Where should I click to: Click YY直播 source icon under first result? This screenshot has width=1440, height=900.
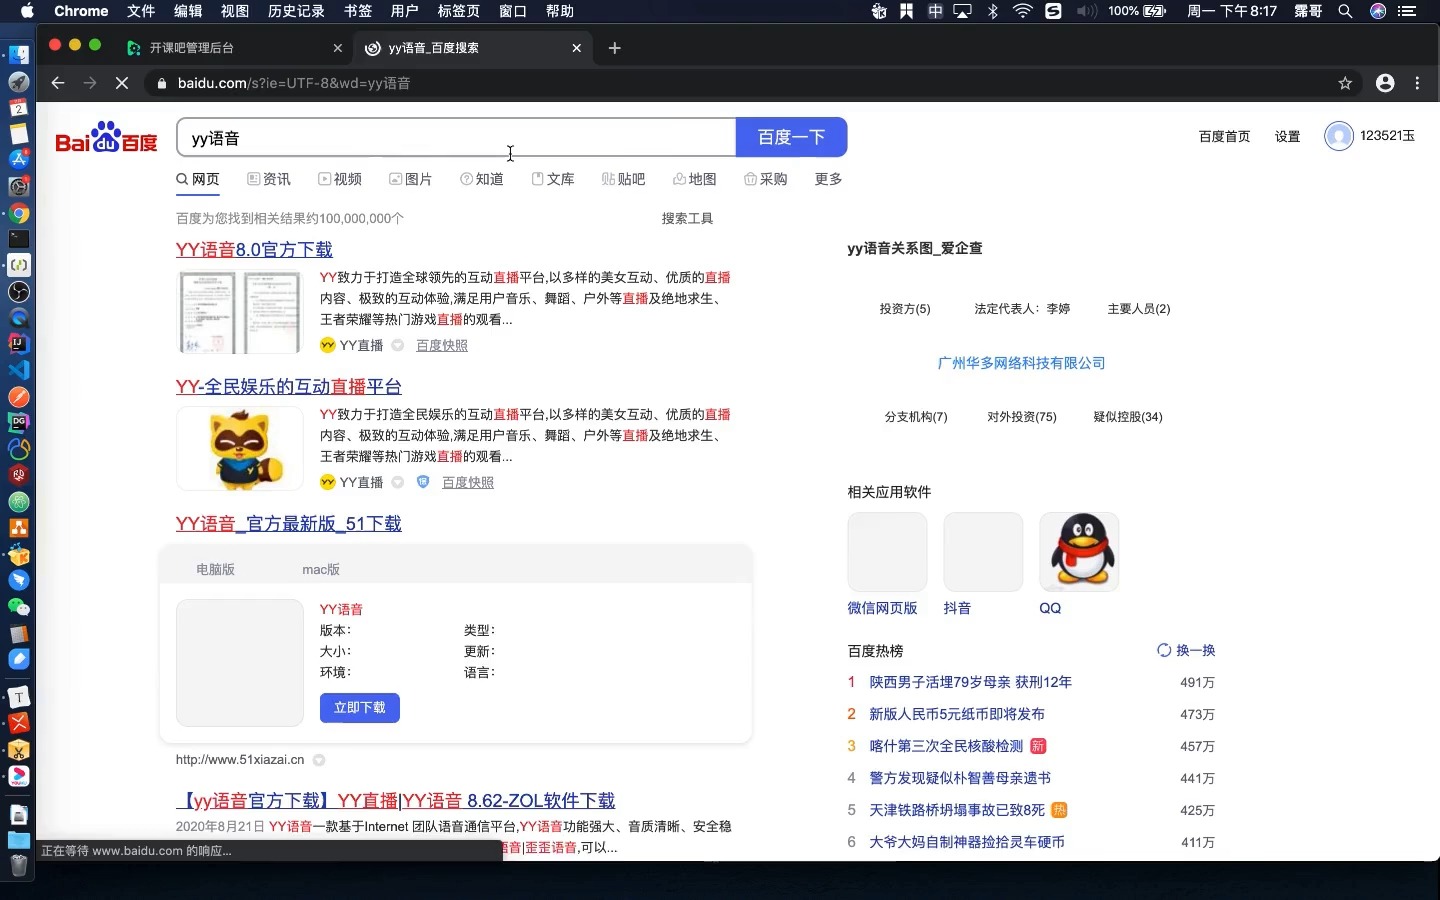327,345
